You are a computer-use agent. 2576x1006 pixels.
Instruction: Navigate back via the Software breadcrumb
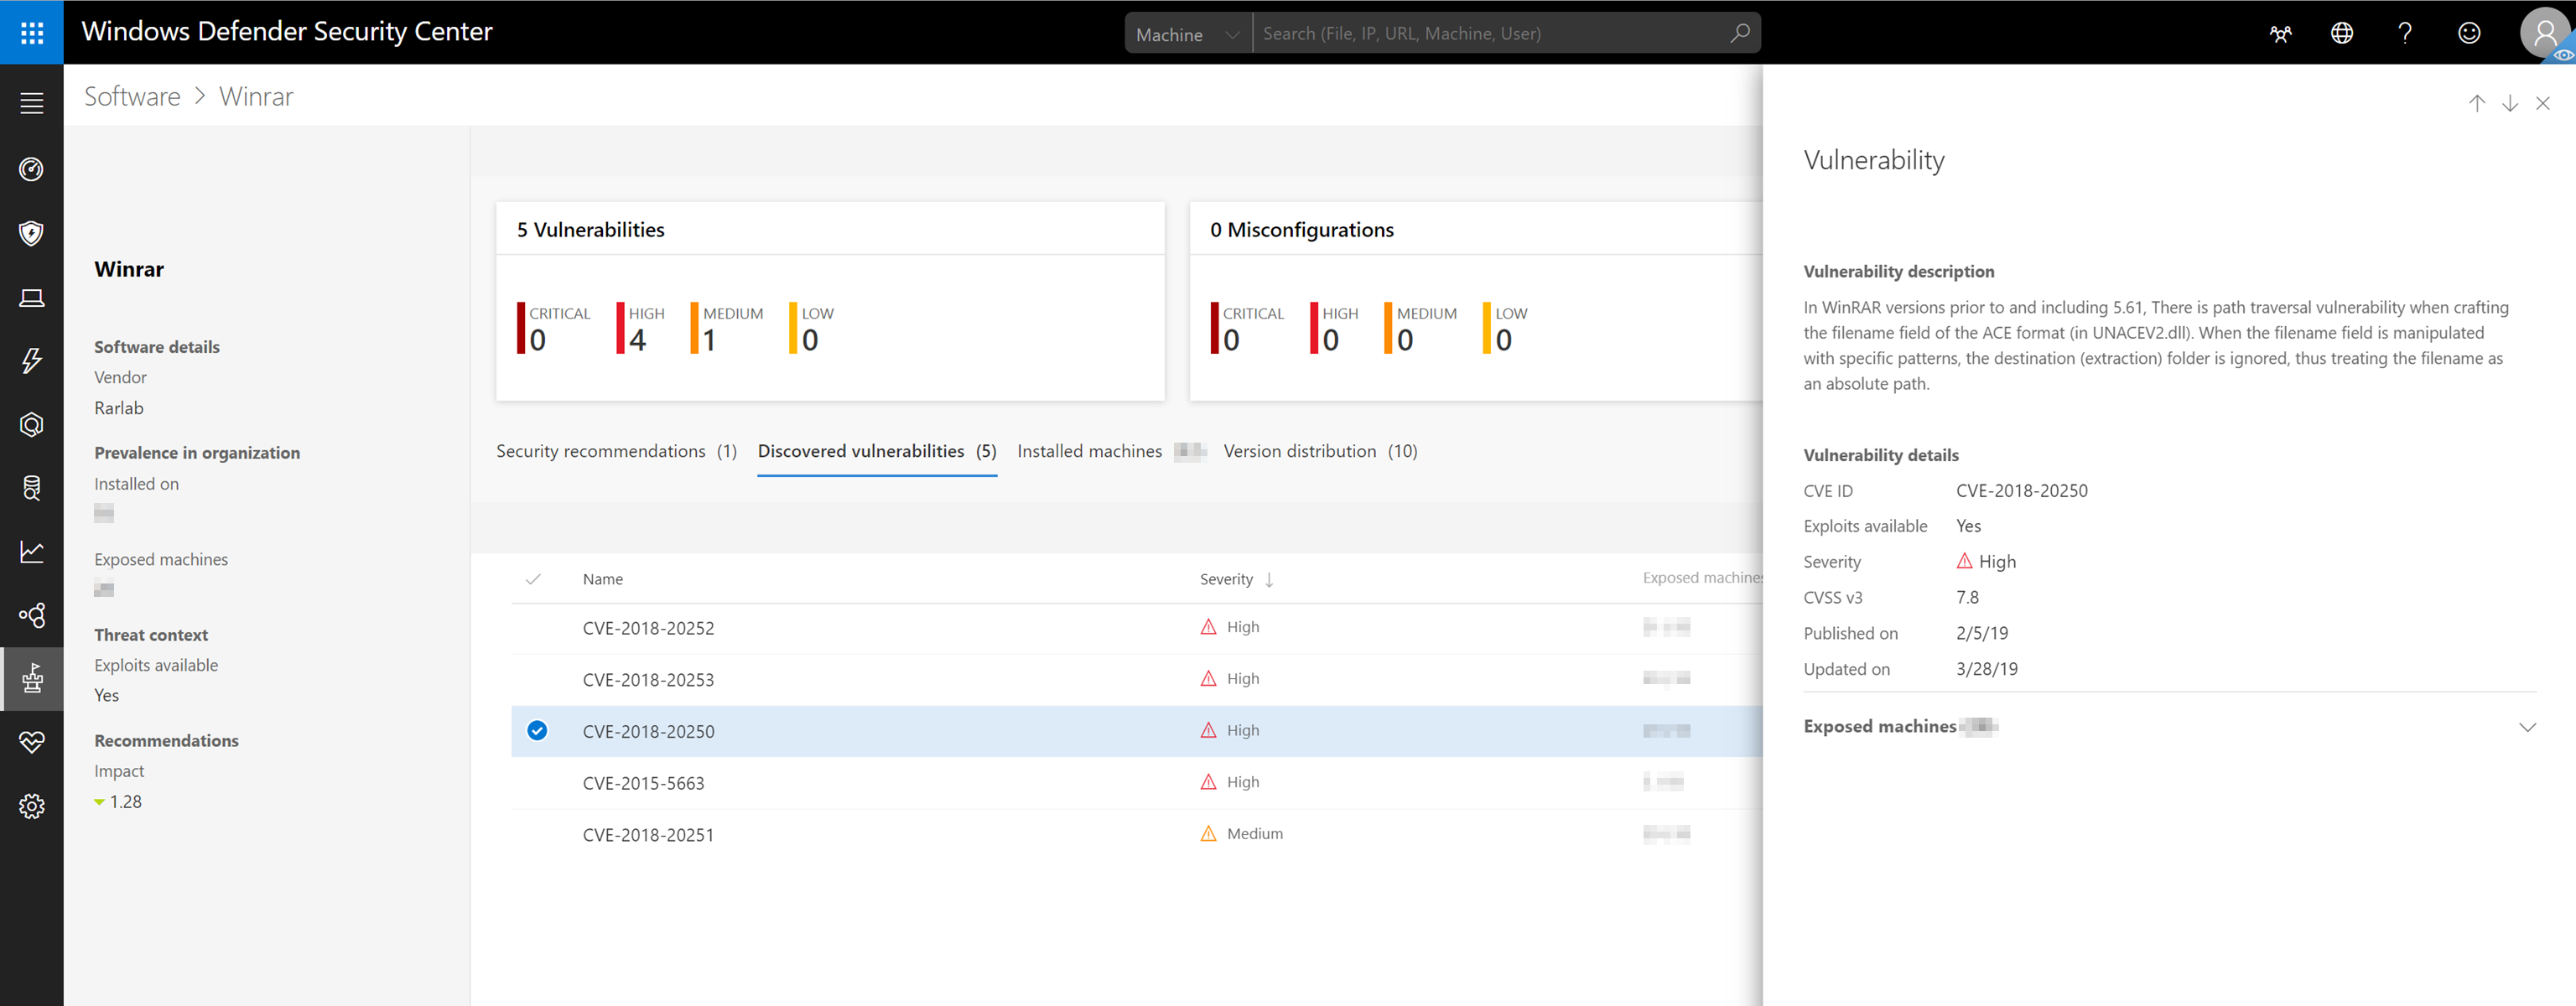(x=131, y=95)
